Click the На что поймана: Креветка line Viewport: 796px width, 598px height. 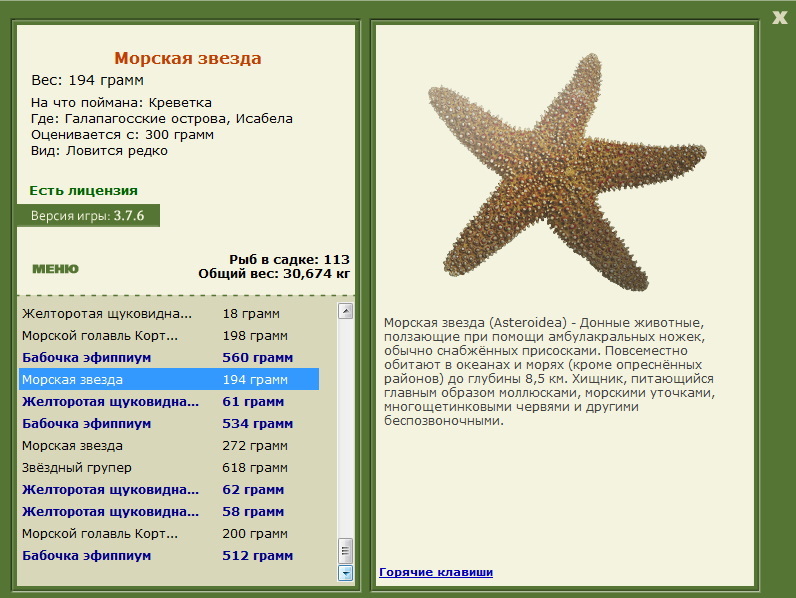121,103
